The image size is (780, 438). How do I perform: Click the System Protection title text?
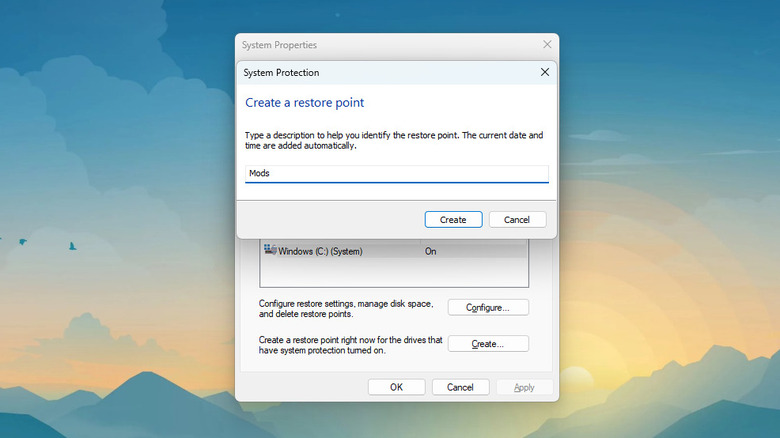point(281,73)
